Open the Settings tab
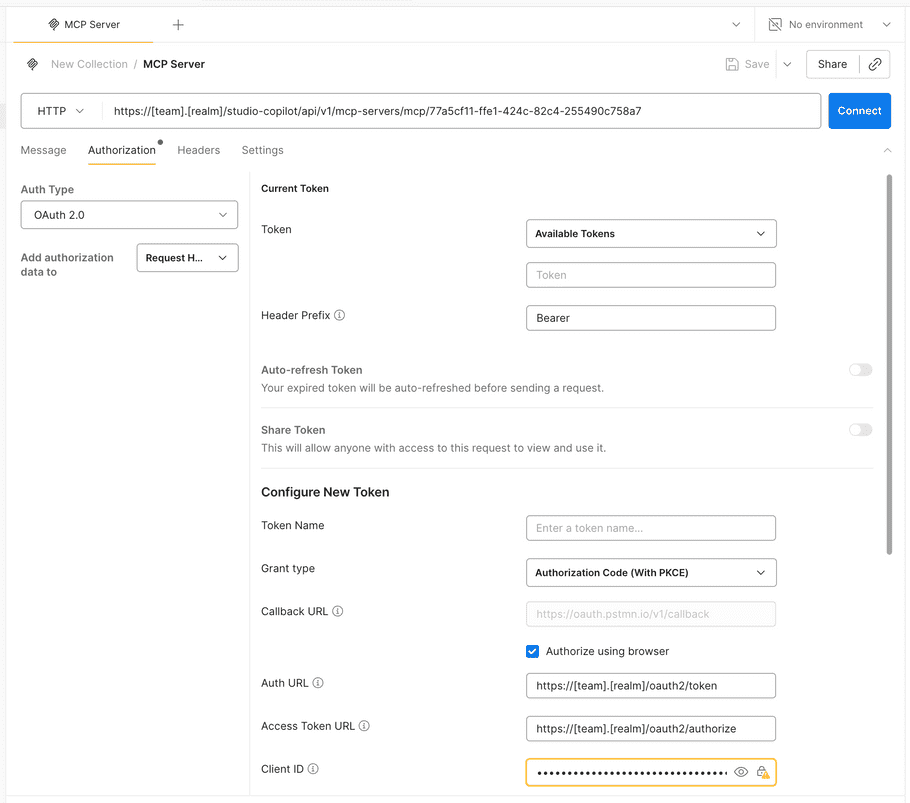910x803 pixels. point(262,150)
